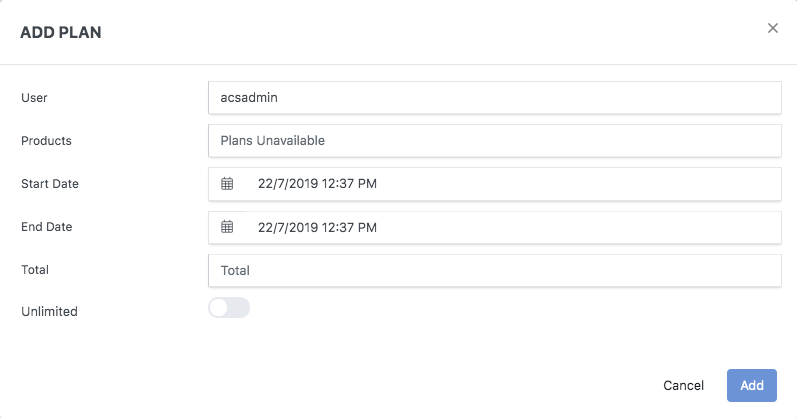Open the End Date calendar picker icon
Image resolution: width=797 pixels, height=418 pixels.
coord(227,227)
